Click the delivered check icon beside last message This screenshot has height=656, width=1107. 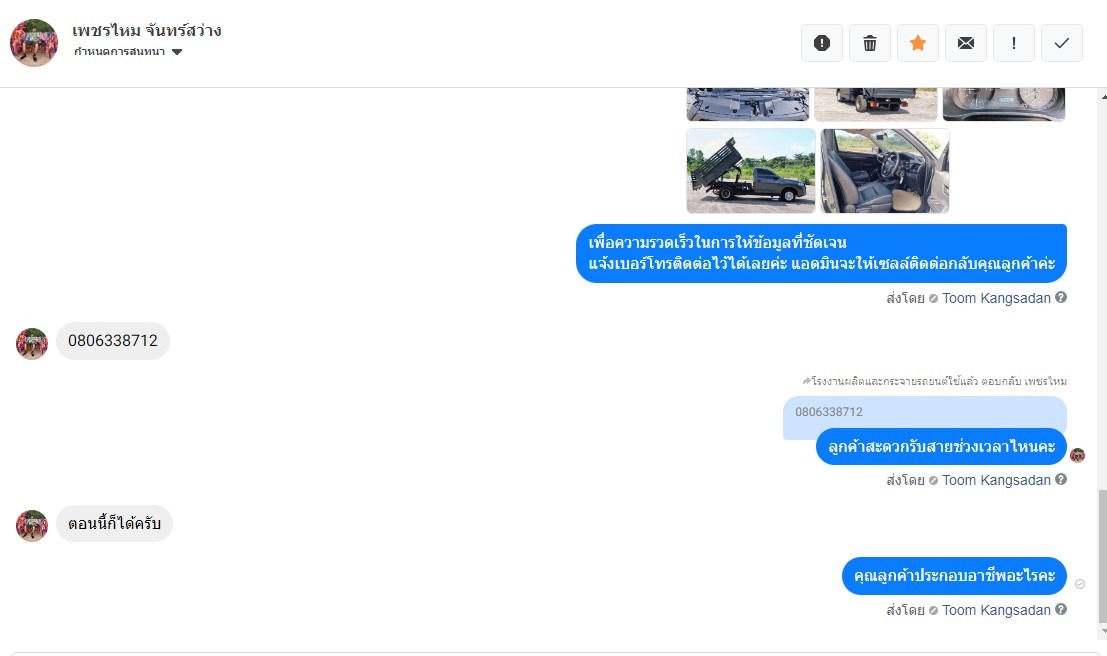pyautogui.click(x=1079, y=584)
